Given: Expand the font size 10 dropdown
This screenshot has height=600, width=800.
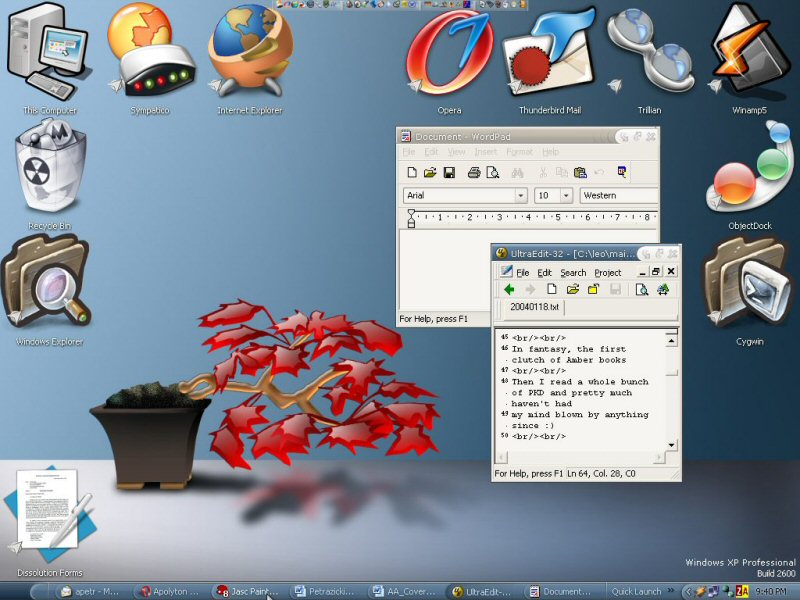Looking at the screenshot, I should tap(566, 196).
